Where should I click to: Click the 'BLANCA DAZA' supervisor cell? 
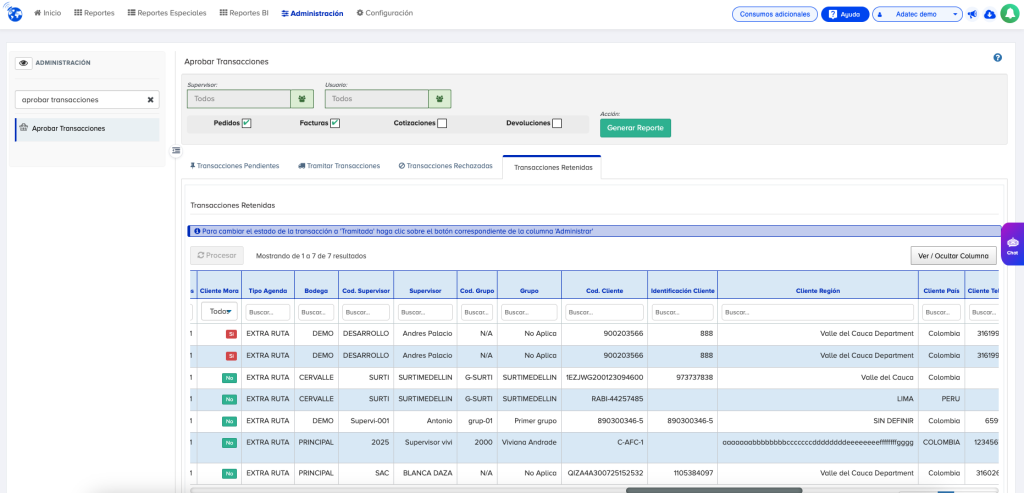[427, 473]
